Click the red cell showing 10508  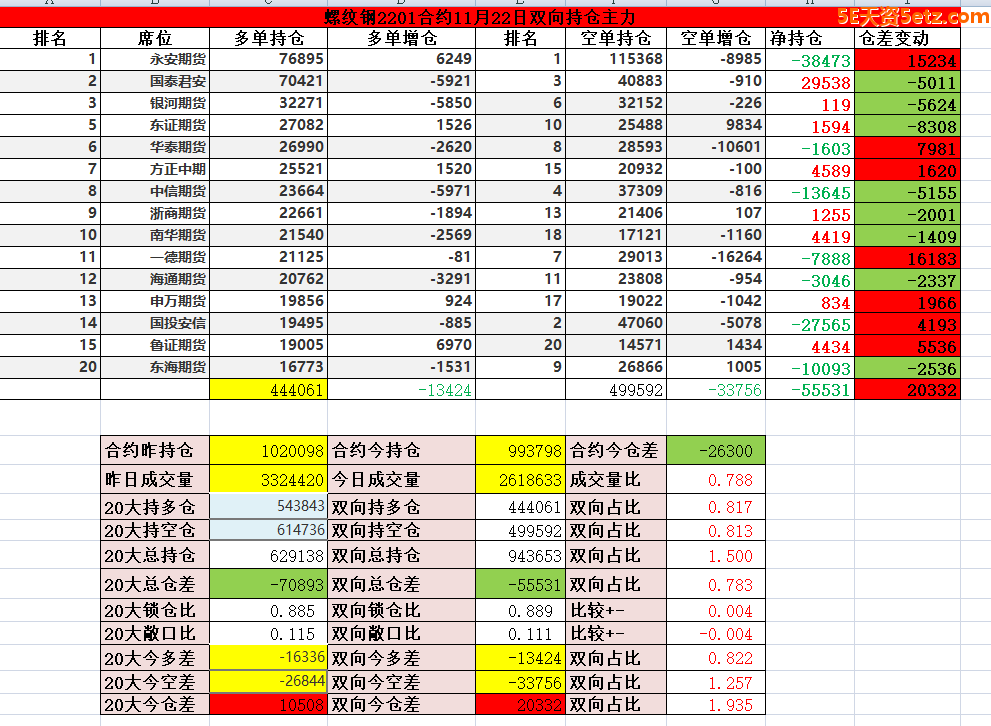pyautogui.click(x=269, y=705)
